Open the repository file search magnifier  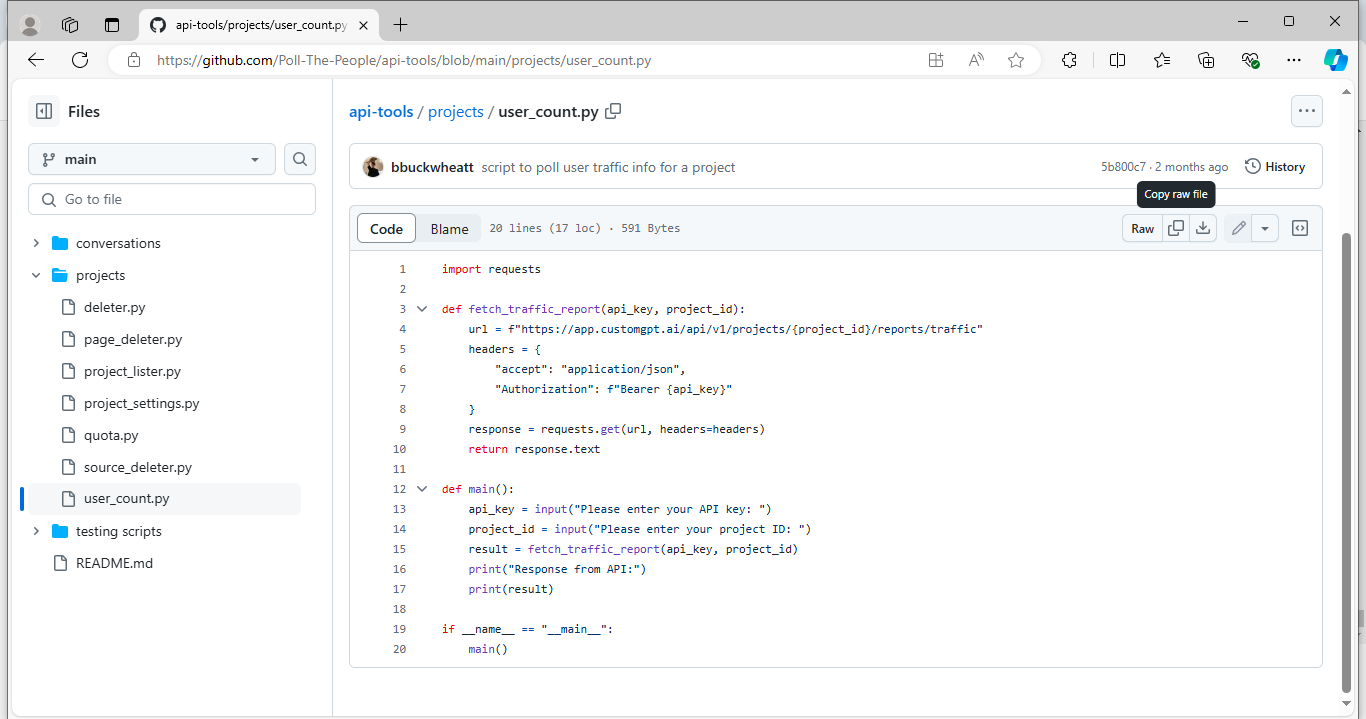click(299, 158)
